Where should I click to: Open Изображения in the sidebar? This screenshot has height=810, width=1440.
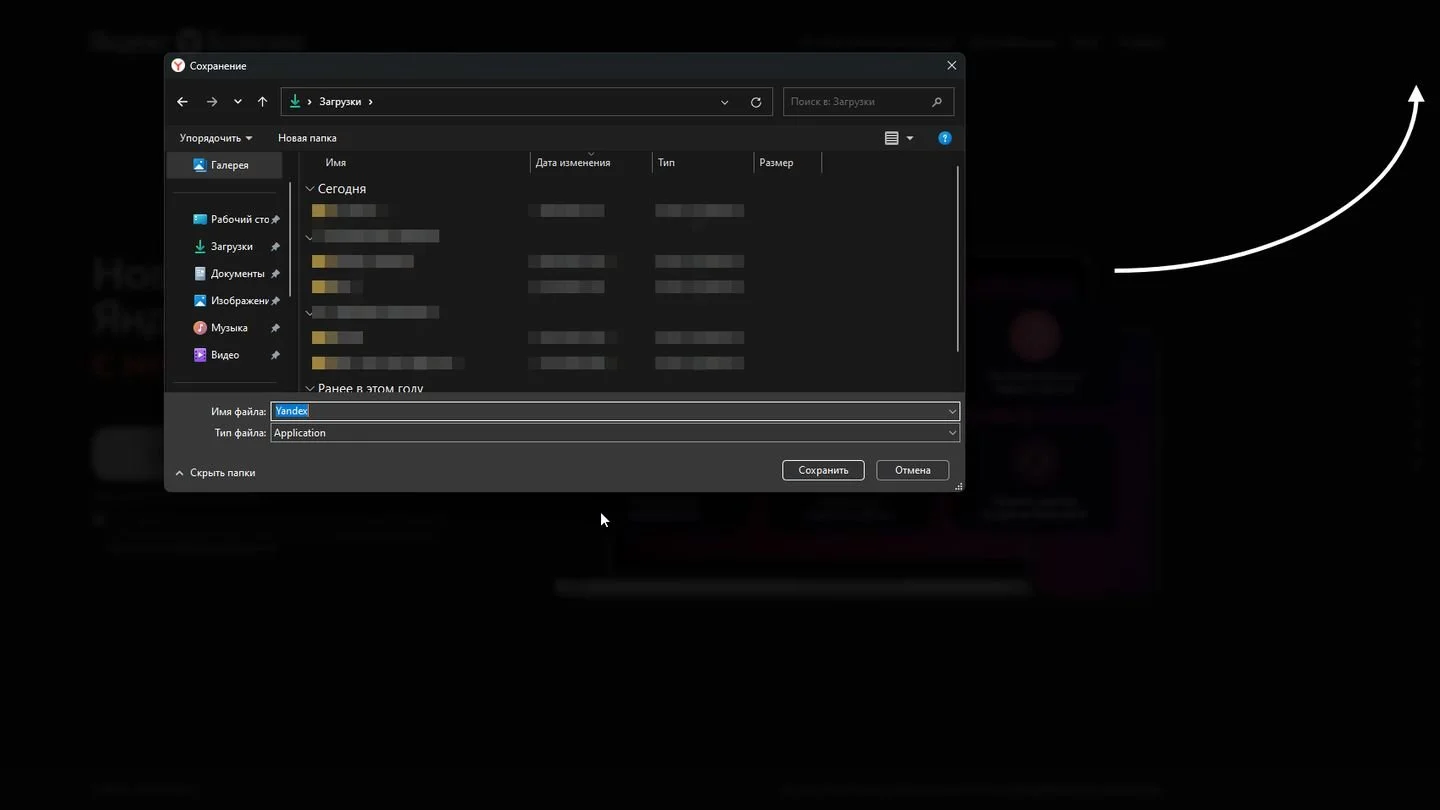click(x=230, y=300)
